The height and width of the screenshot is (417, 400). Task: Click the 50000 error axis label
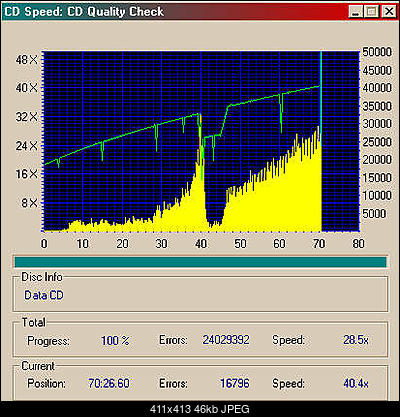pyautogui.click(x=377, y=52)
